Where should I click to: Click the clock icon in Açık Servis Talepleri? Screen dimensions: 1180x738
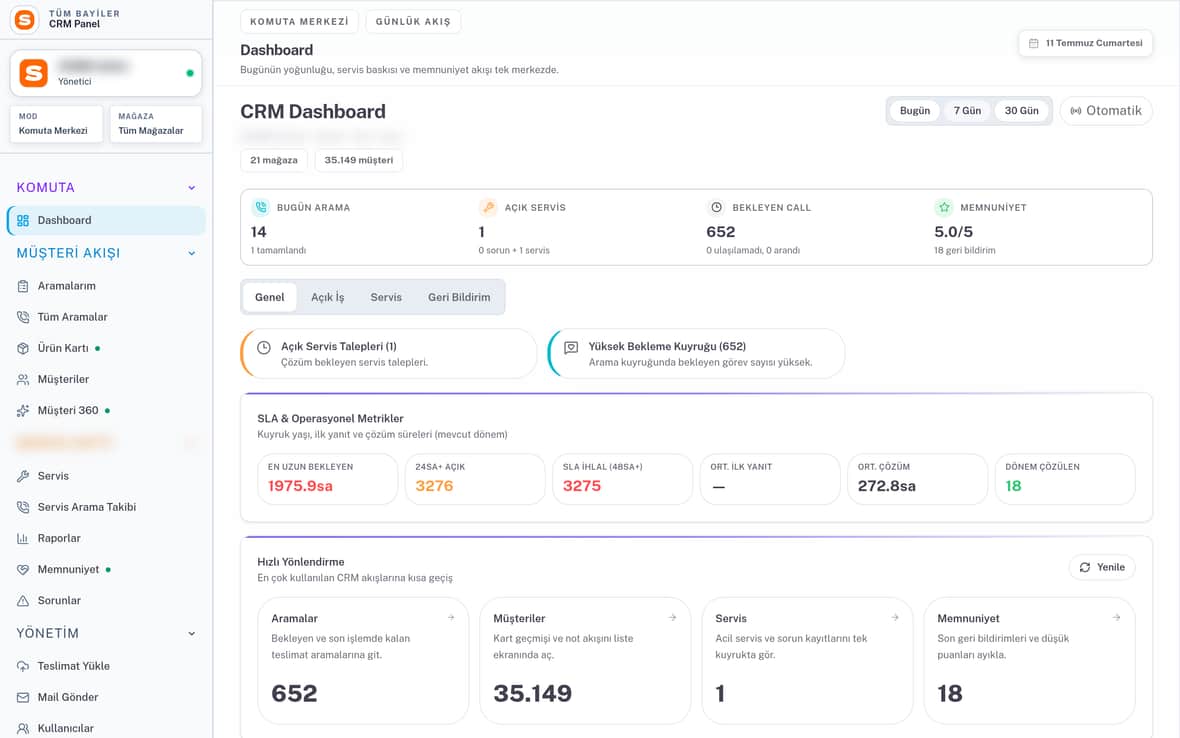click(263, 348)
